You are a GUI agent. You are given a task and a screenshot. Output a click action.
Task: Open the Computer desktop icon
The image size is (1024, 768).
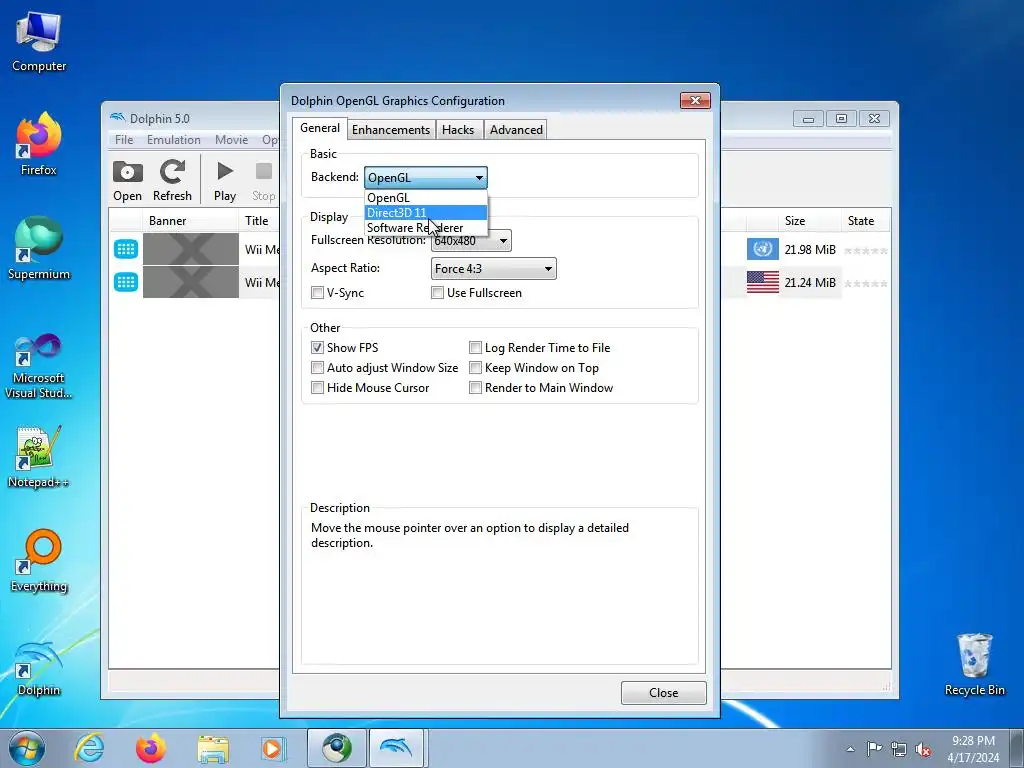point(39,42)
